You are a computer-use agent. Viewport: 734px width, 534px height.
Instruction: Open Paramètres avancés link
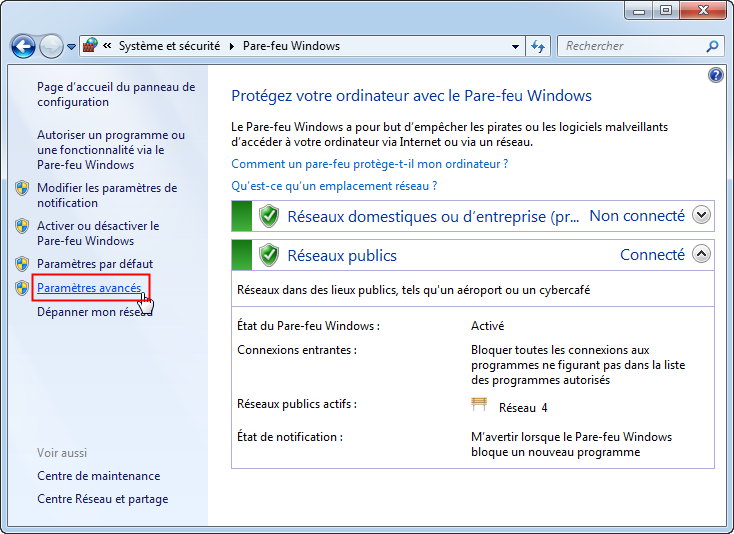89,288
